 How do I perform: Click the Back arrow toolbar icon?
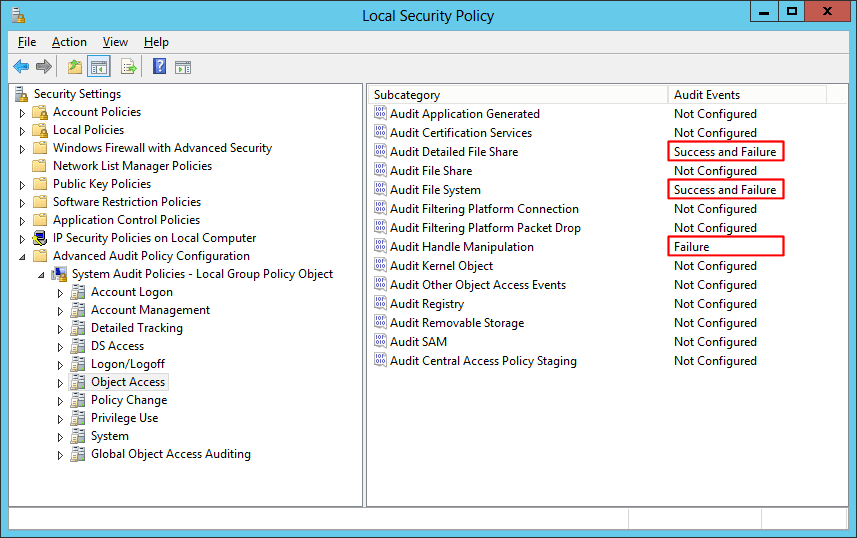tap(21, 67)
